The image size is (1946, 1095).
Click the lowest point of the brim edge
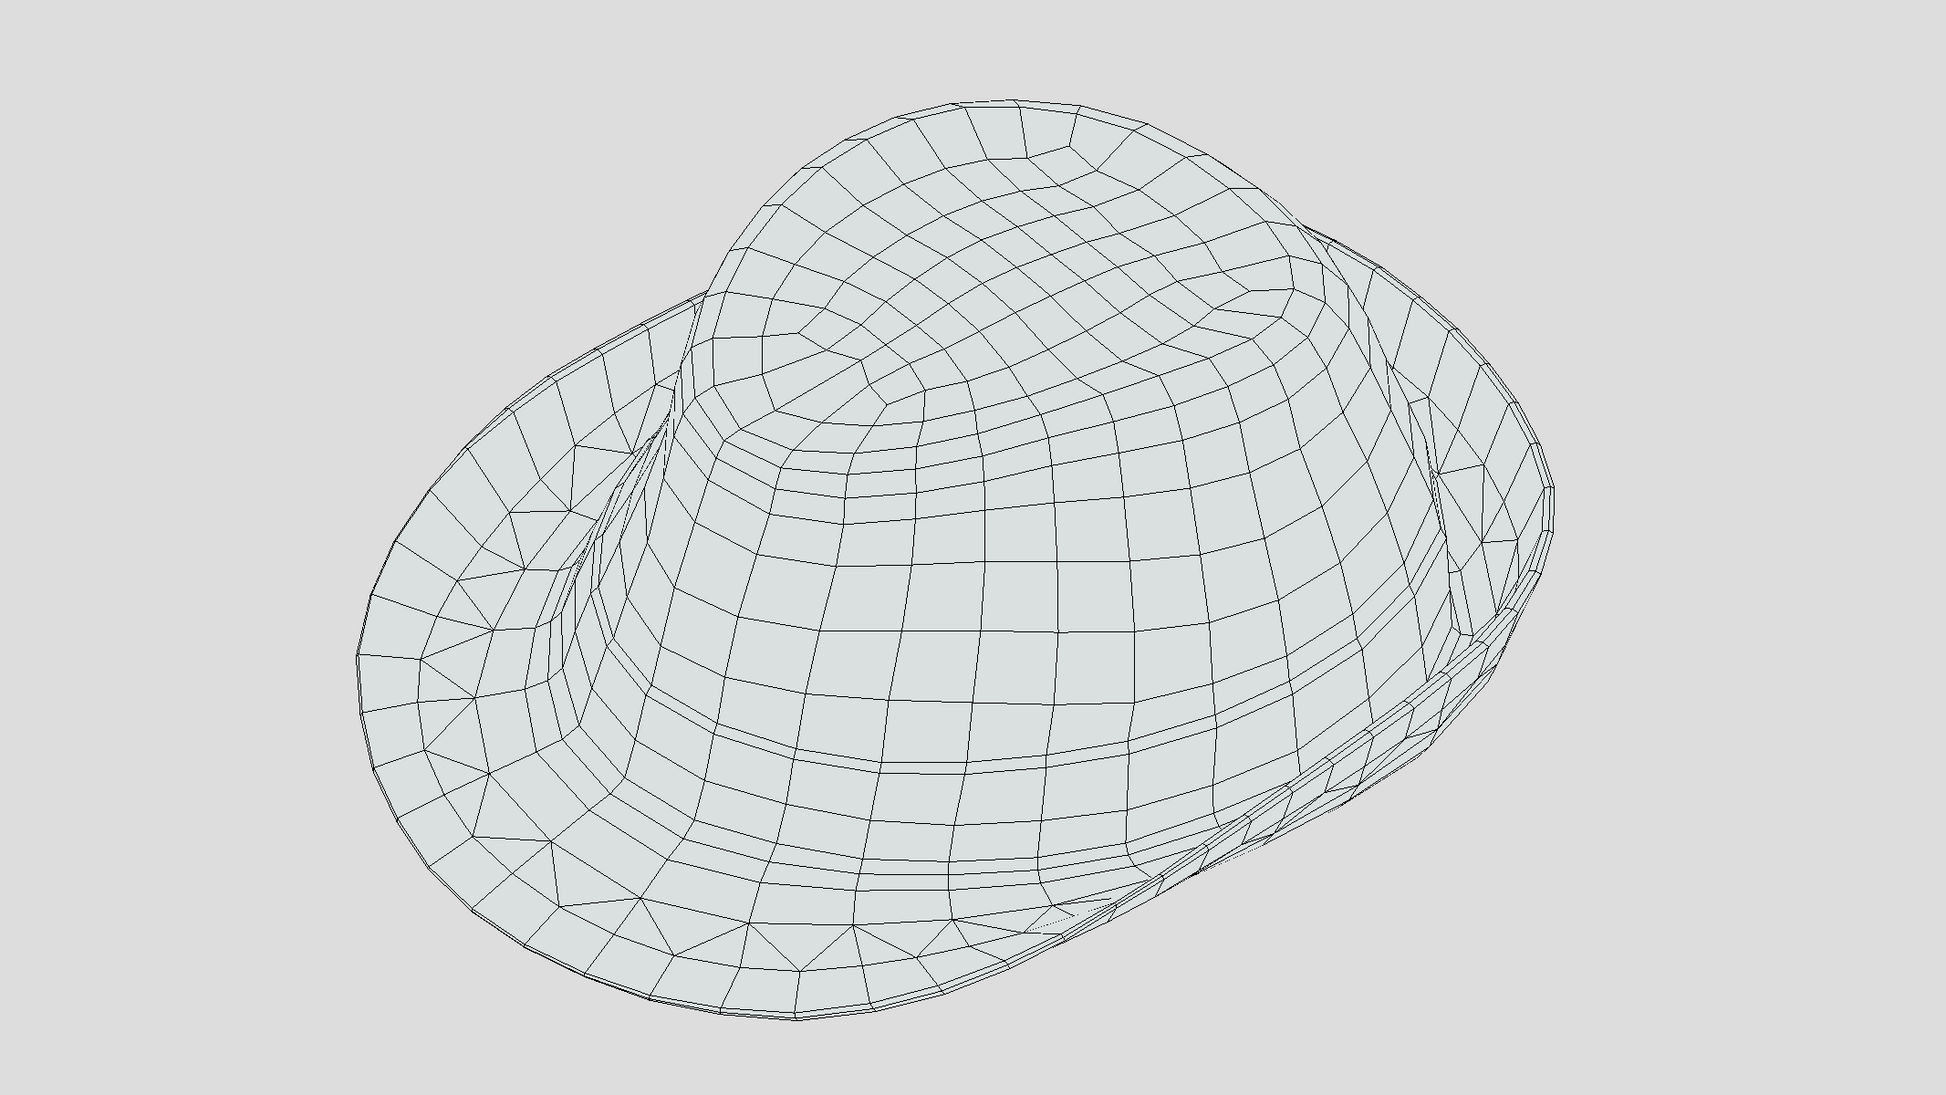tap(797, 1018)
